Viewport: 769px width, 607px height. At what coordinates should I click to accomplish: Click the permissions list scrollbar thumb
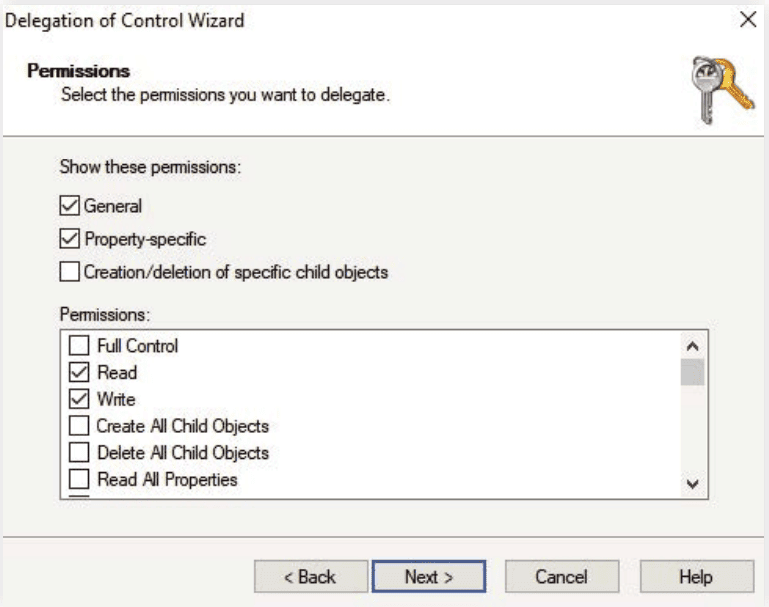(692, 373)
